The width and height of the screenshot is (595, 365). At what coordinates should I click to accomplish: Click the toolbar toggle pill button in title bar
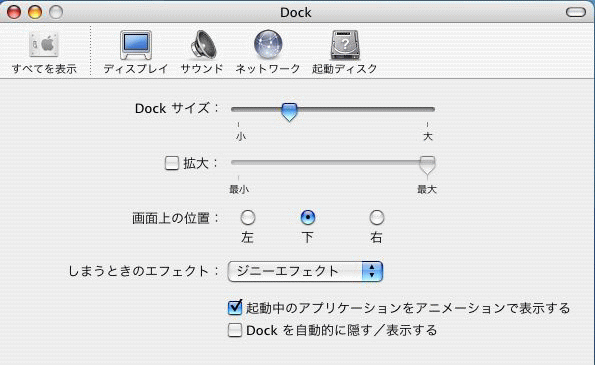(x=576, y=12)
